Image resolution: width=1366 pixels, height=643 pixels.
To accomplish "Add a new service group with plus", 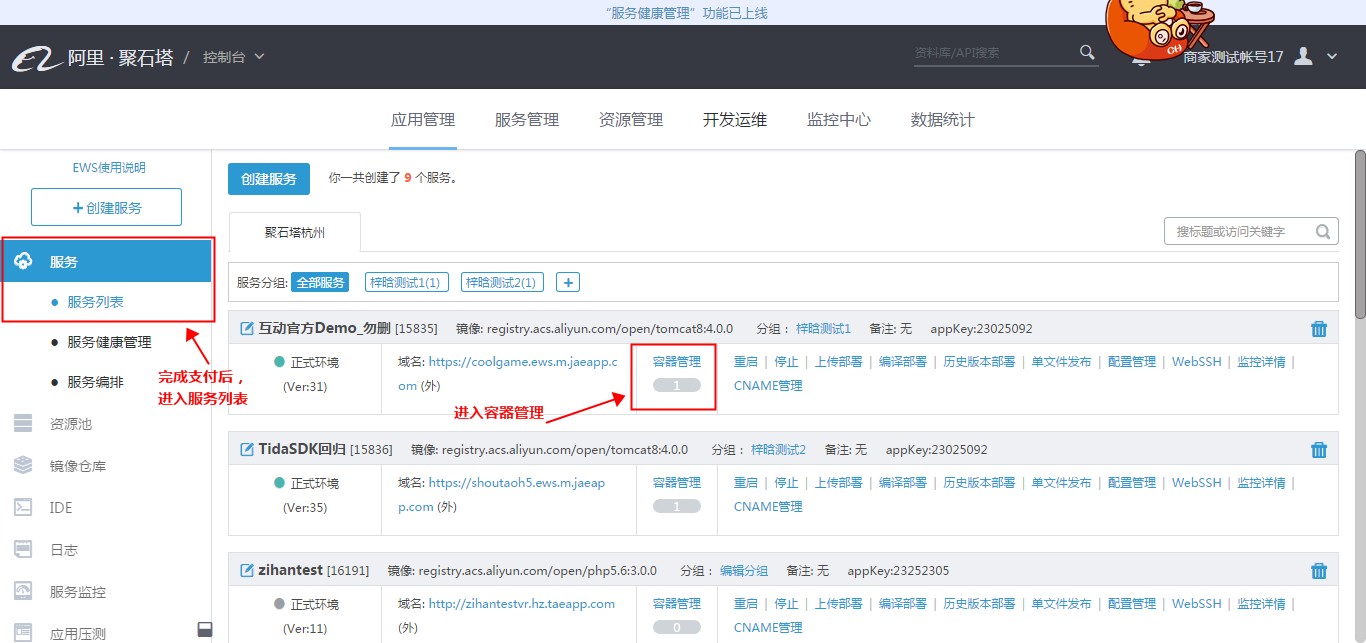I will 568,283.
